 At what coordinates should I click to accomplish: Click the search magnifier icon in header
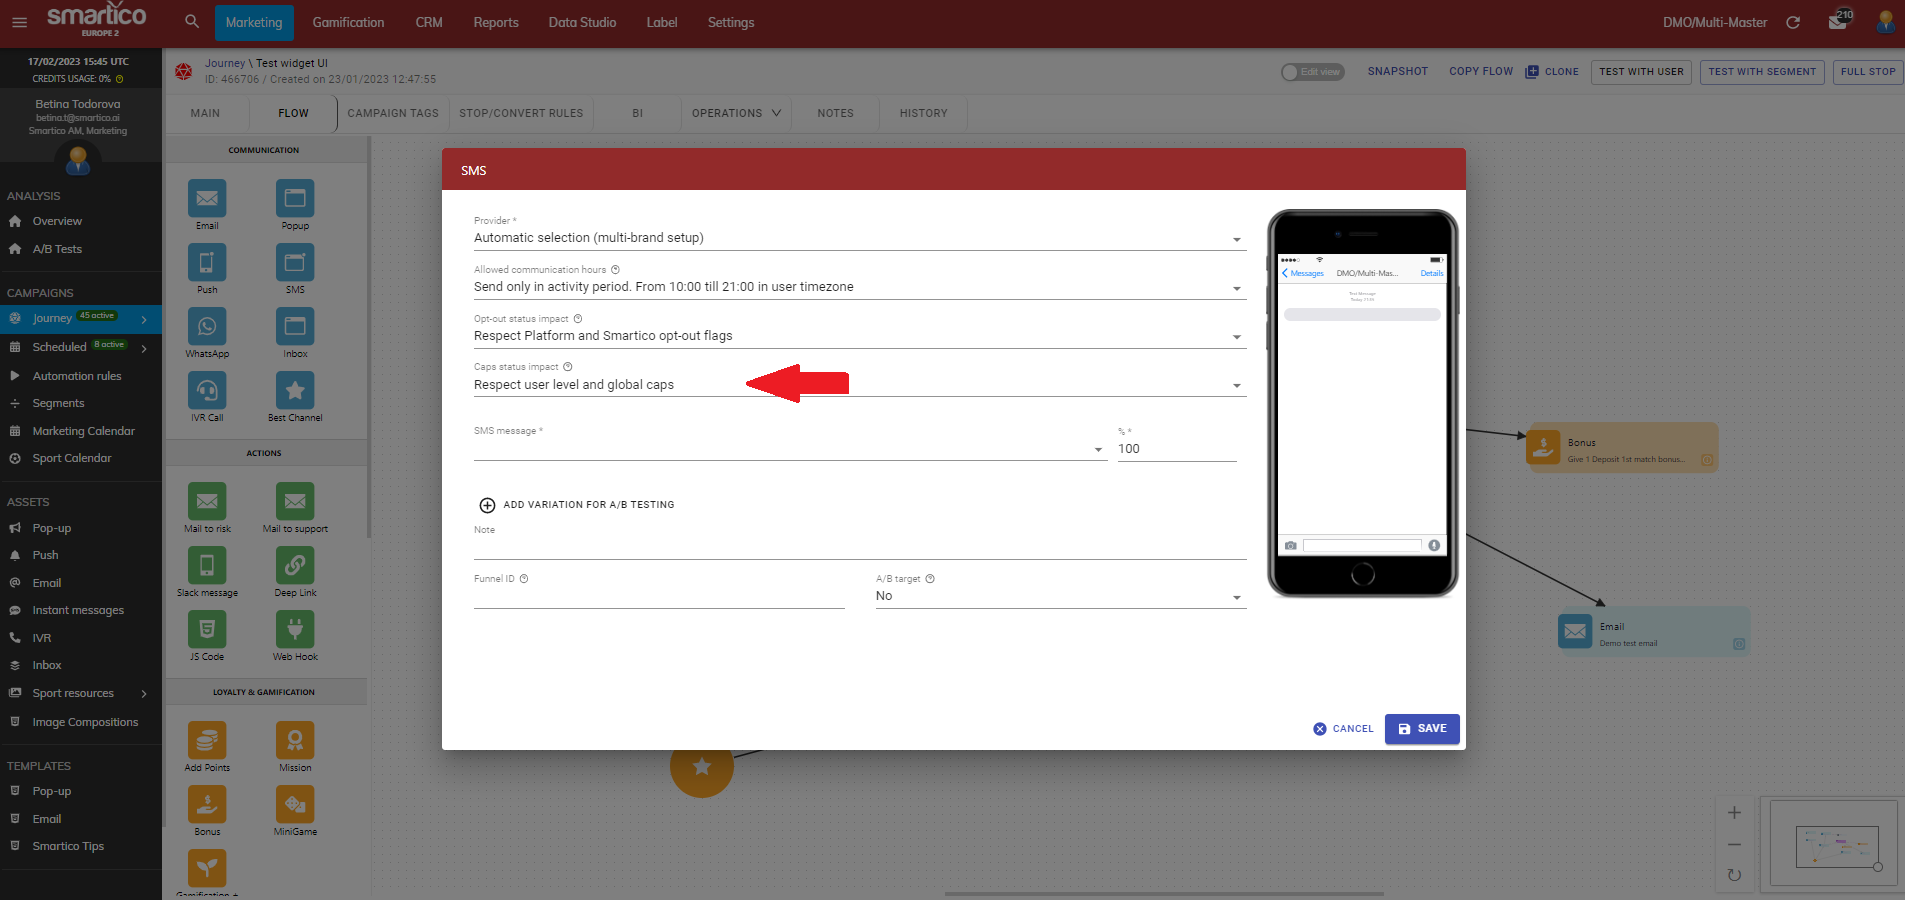(192, 22)
